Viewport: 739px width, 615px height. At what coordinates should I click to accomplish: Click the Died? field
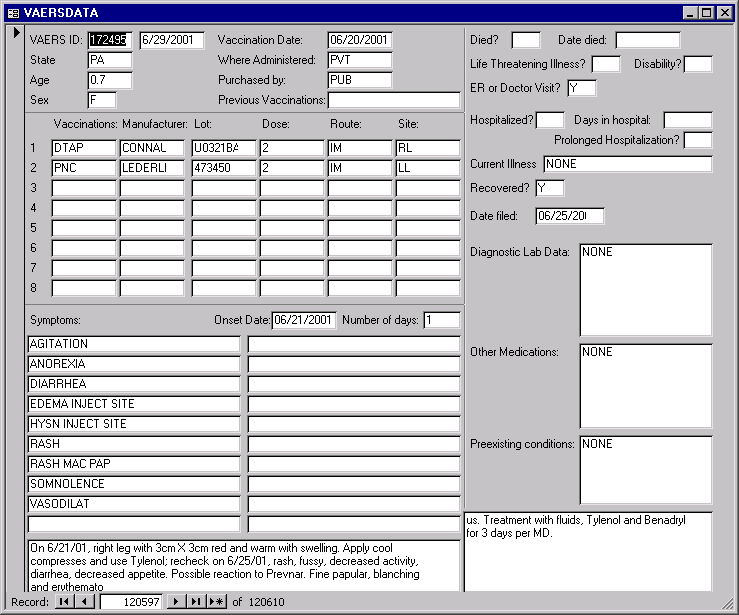[x=526, y=40]
